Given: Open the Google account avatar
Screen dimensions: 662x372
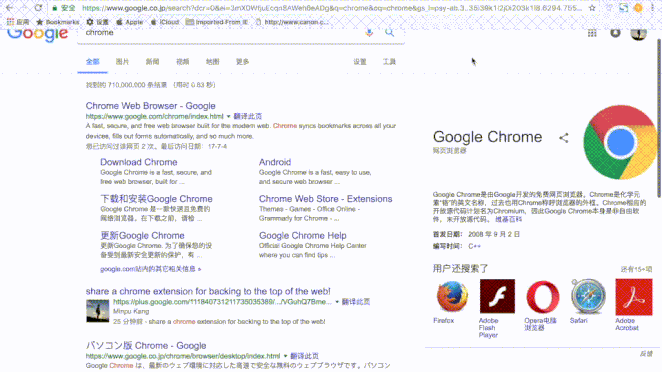Looking at the screenshot, I should (638, 33).
